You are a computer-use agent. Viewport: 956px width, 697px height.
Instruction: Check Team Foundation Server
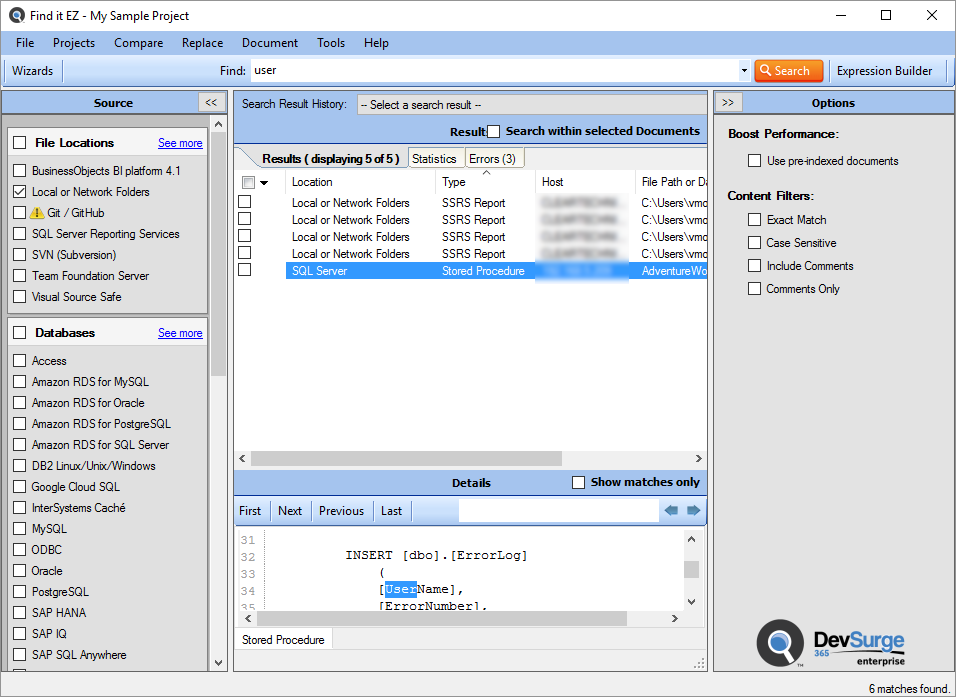tap(20, 276)
